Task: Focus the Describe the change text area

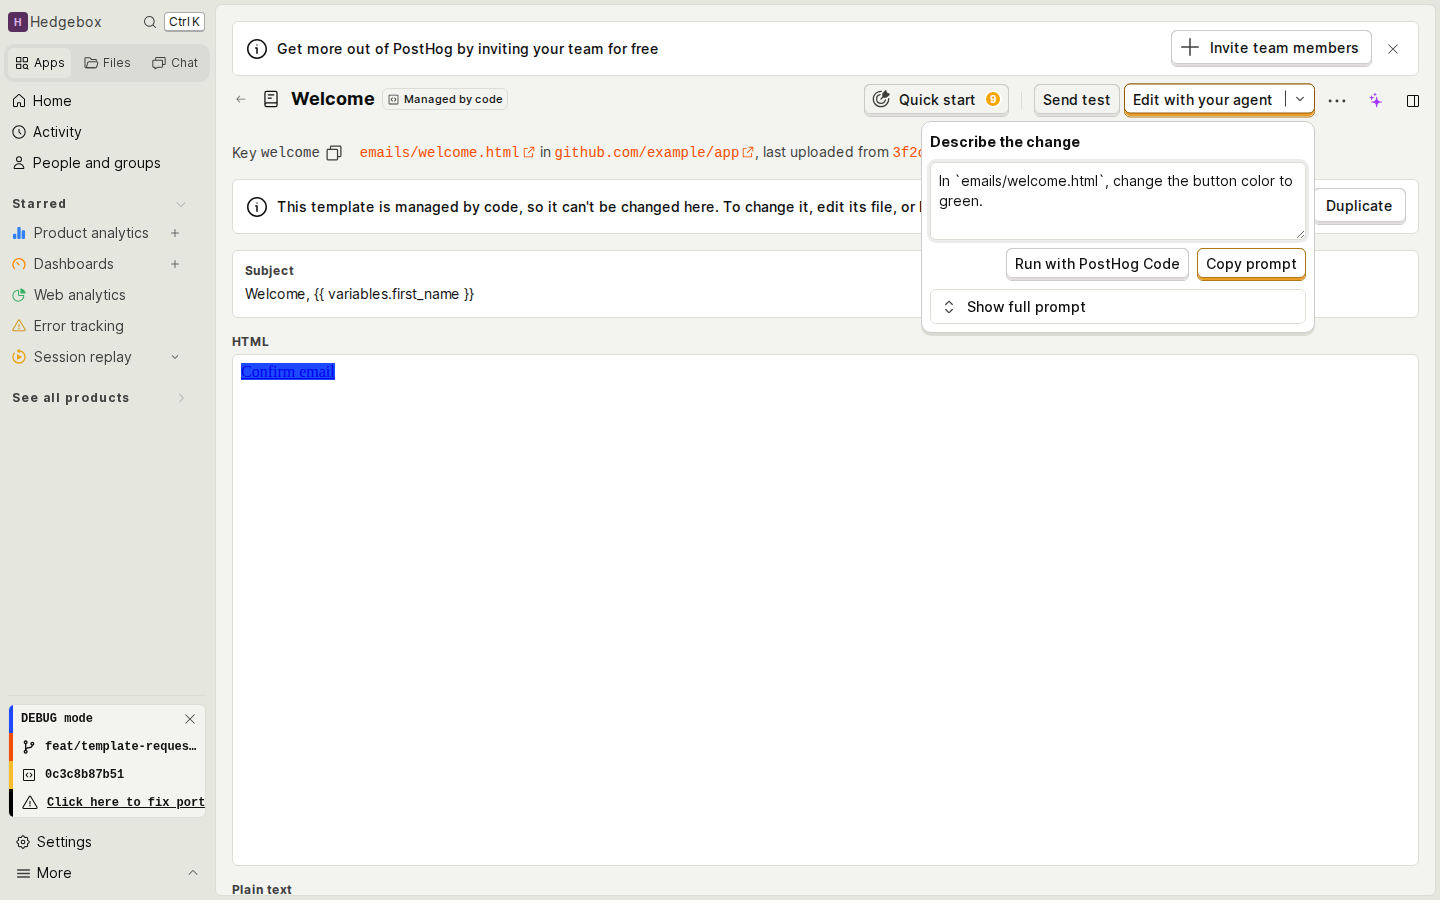Action: pyautogui.click(x=1117, y=201)
